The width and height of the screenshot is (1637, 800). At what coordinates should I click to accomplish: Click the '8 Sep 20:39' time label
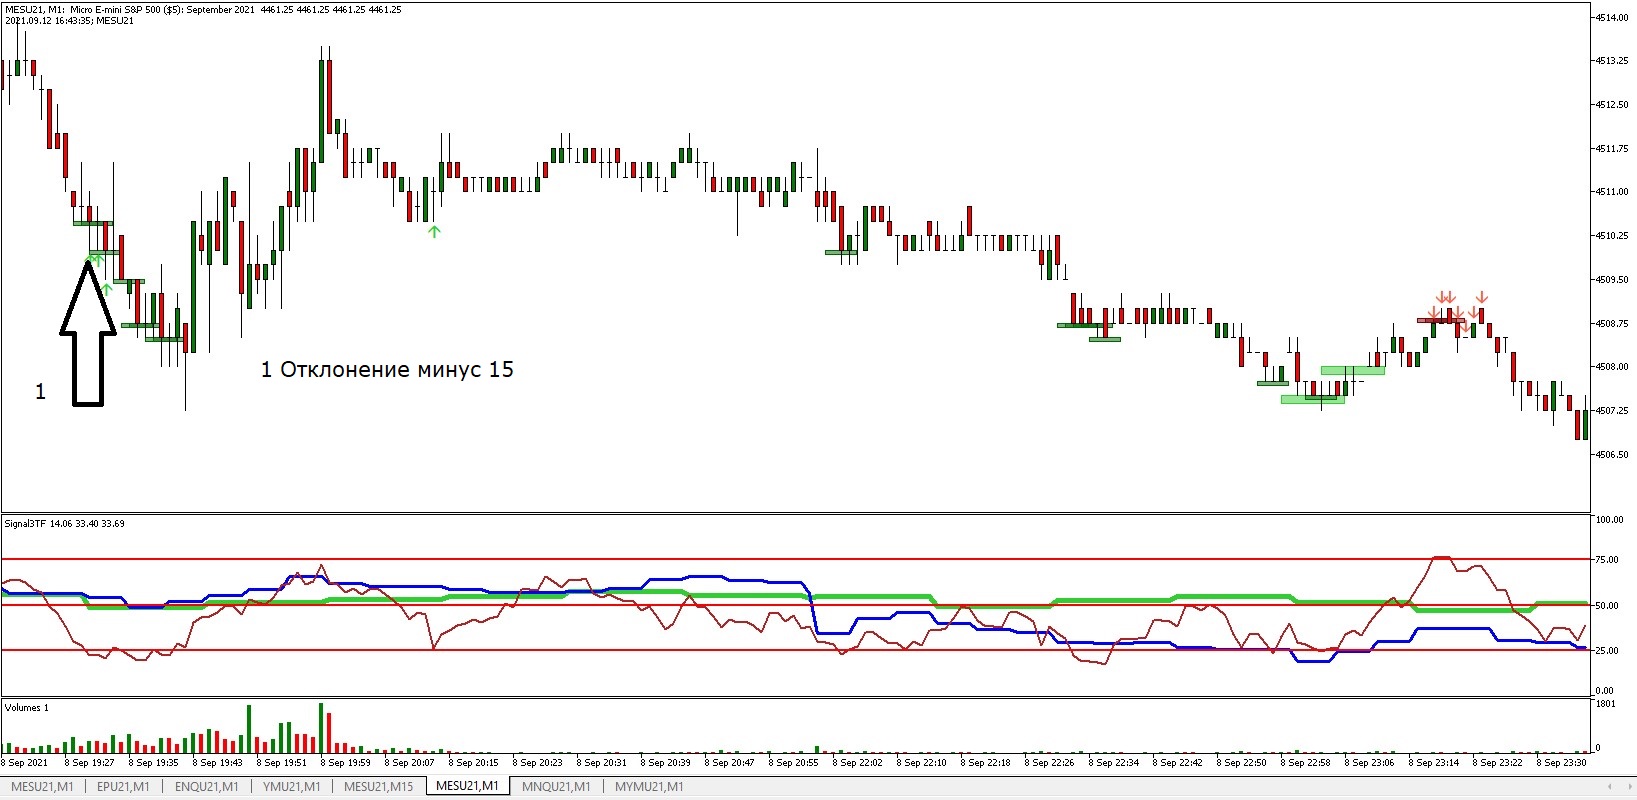(x=666, y=763)
